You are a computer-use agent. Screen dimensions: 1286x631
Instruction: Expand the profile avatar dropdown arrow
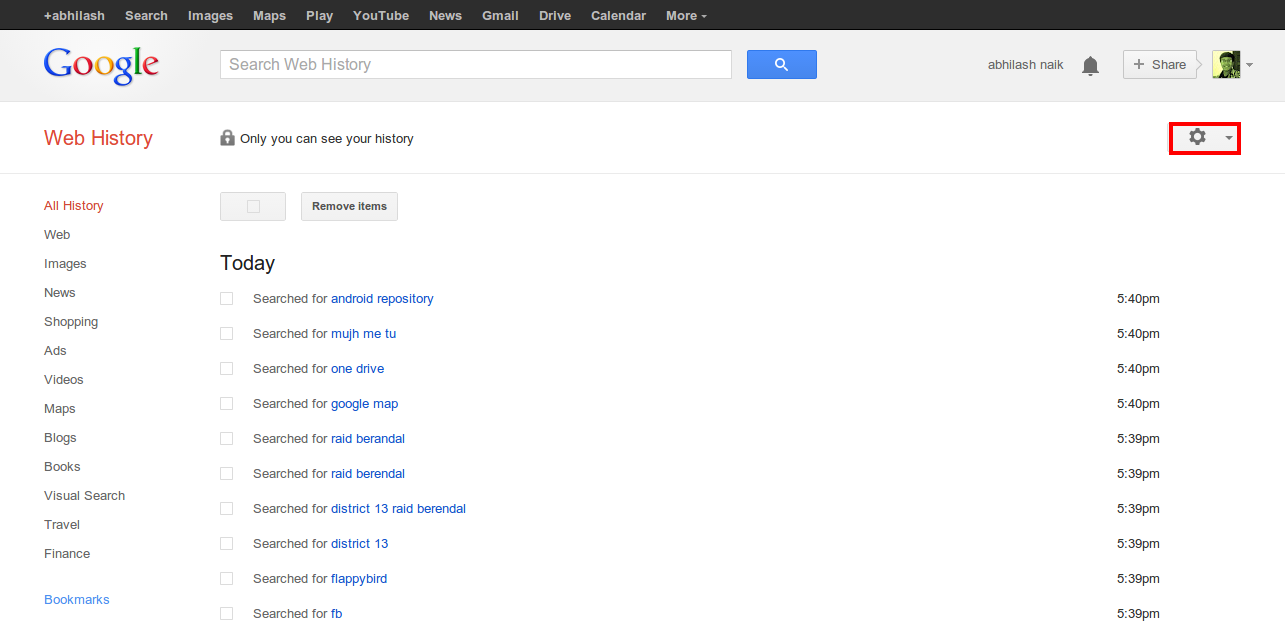pyautogui.click(x=1249, y=64)
